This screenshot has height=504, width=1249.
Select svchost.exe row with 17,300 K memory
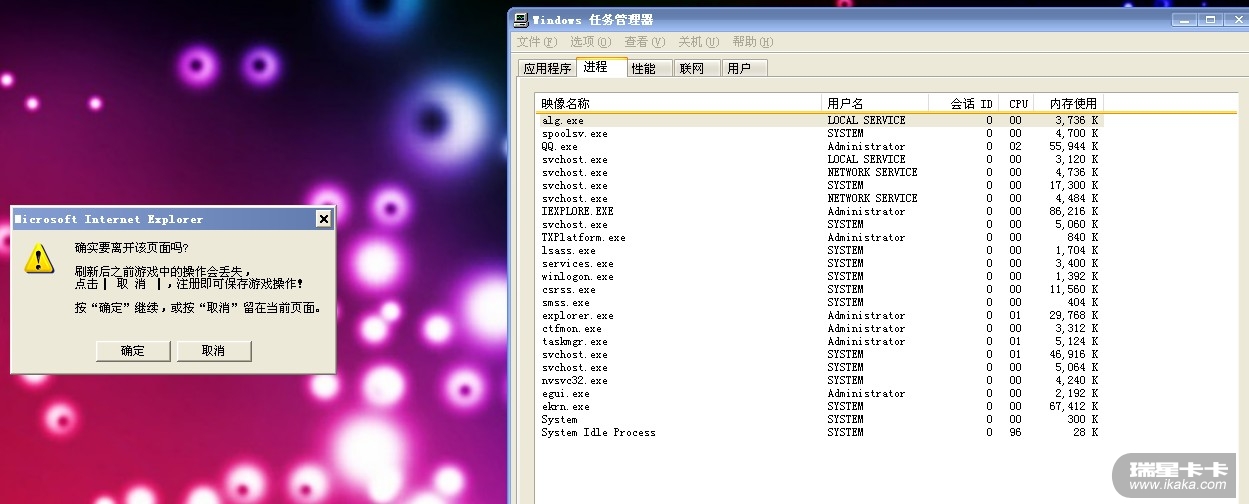[819, 185]
